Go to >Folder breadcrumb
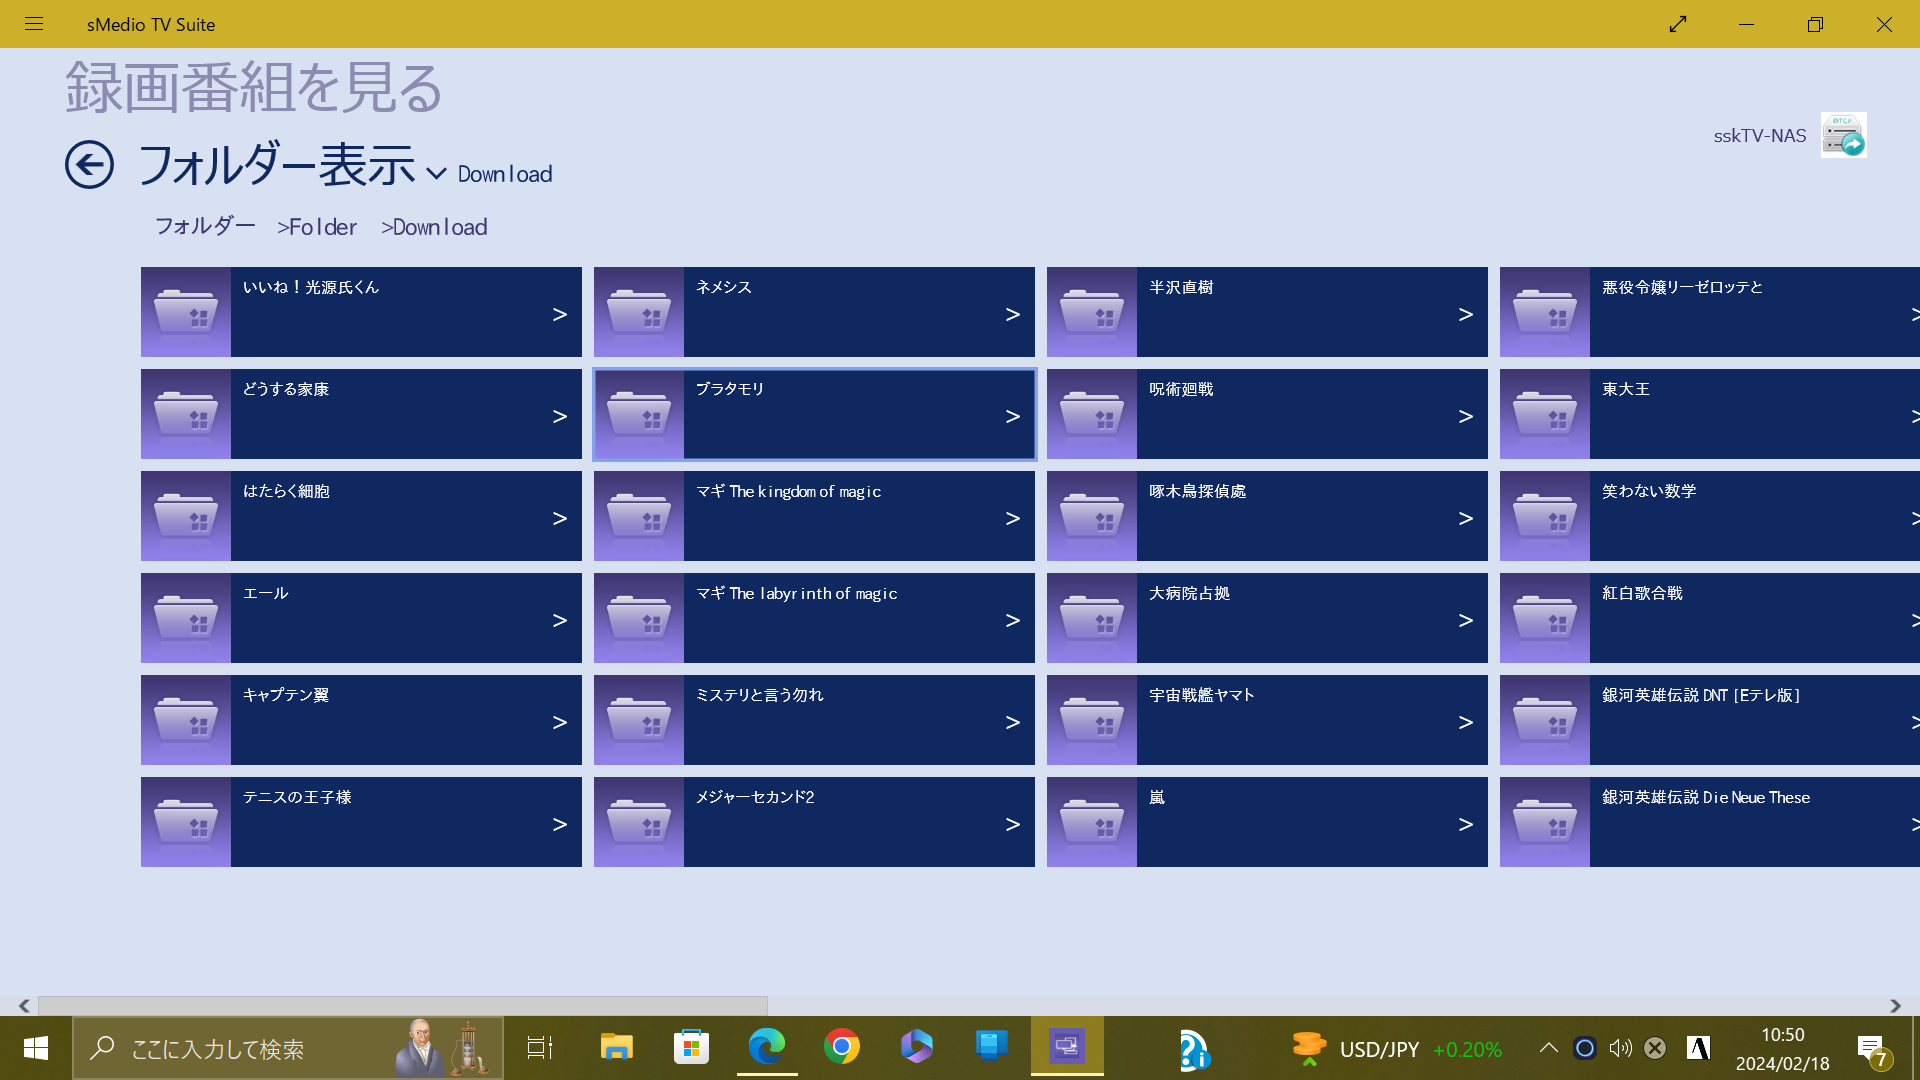The width and height of the screenshot is (1920, 1080). tap(317, 227)
